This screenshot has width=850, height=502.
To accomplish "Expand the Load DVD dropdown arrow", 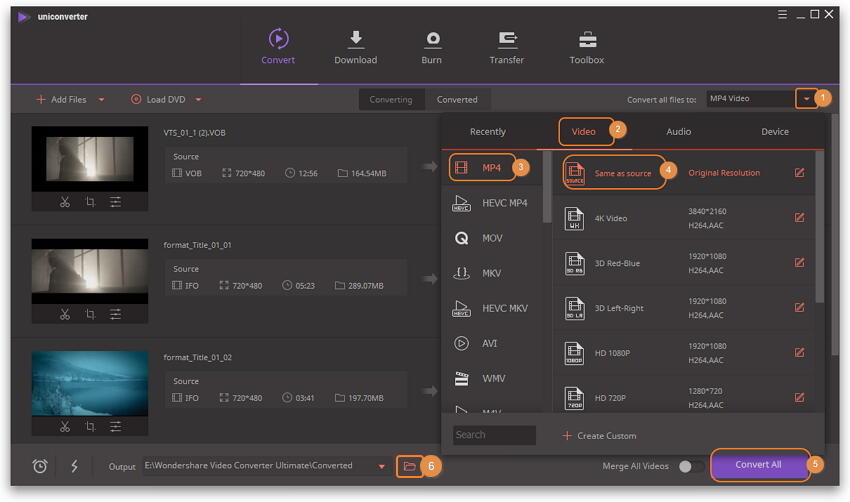I will pos(198,100).
